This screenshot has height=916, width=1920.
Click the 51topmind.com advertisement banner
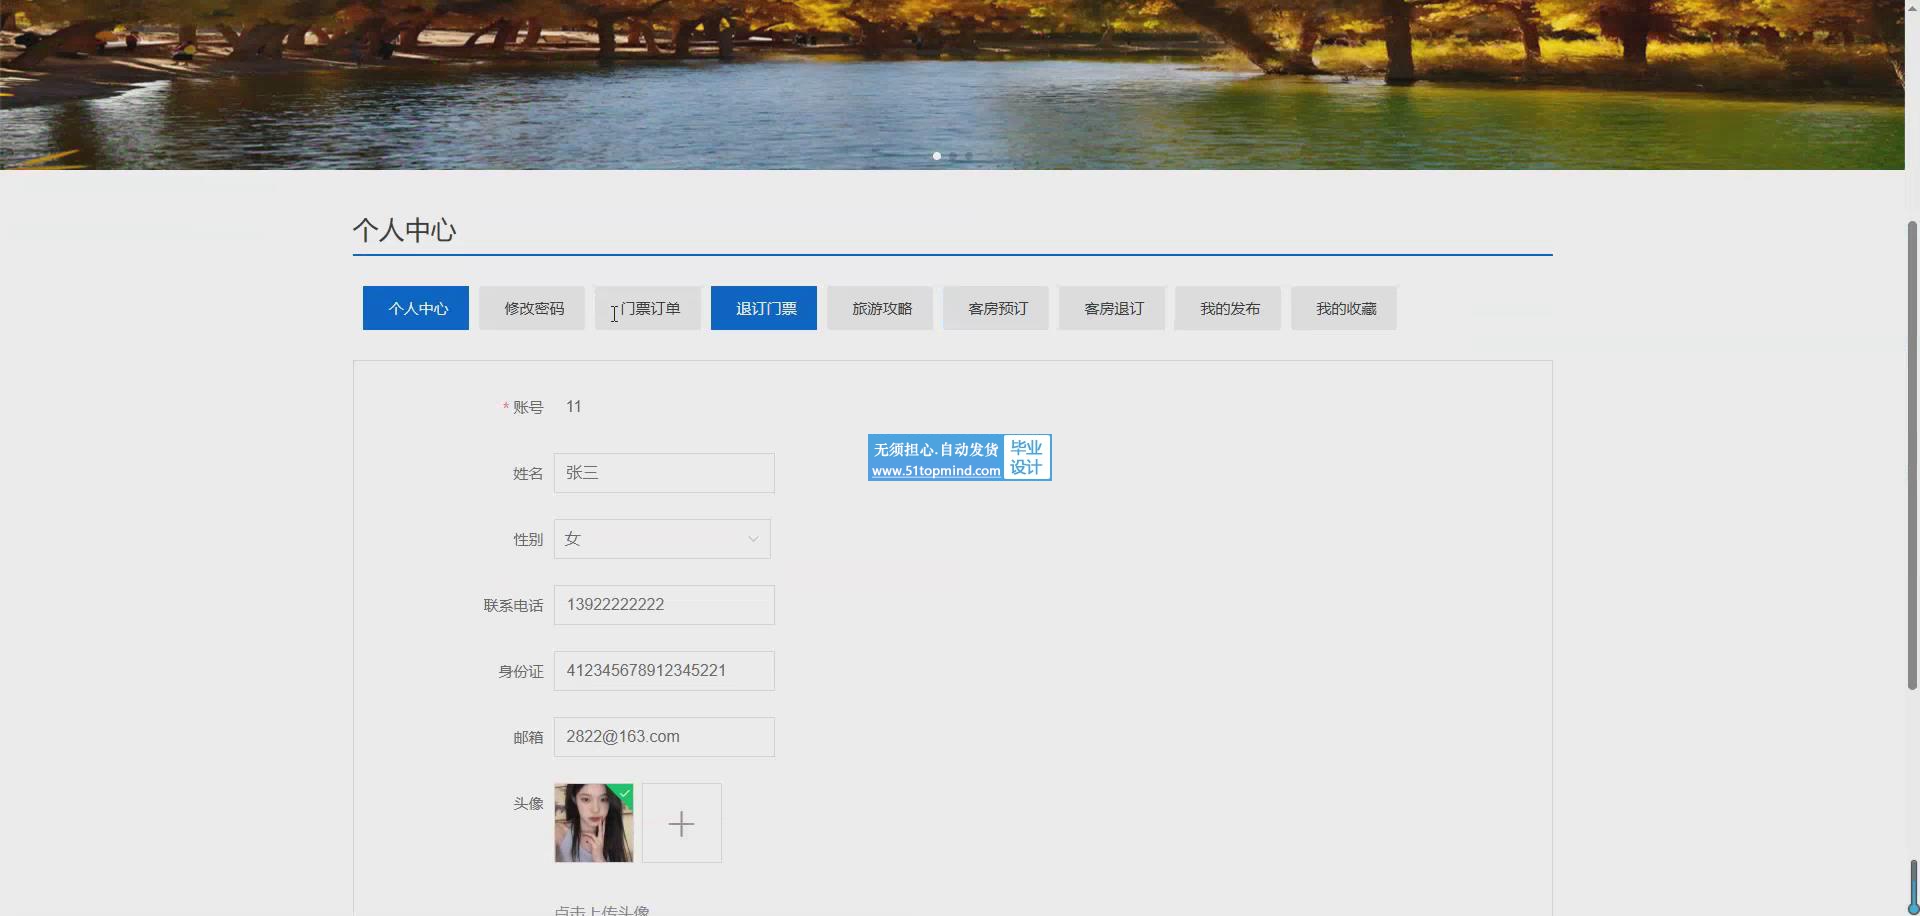coord(959,458)
